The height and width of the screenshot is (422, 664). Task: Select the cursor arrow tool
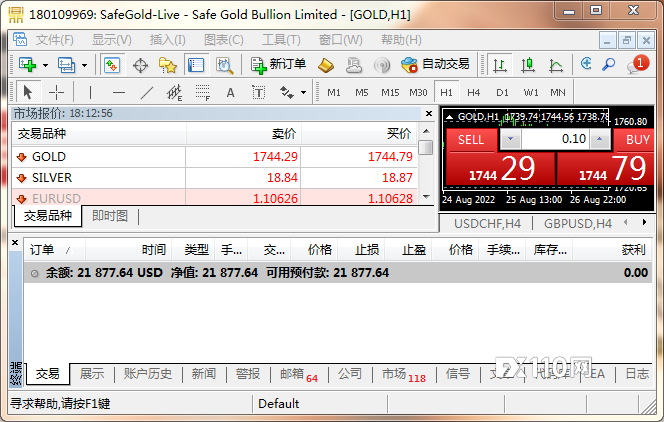click(28, 92)
